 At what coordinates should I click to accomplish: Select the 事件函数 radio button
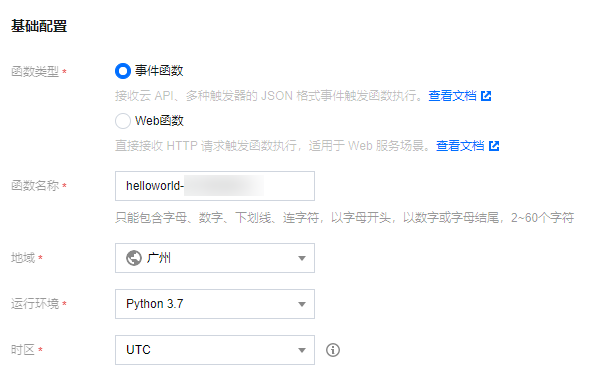[x=123, y=71]
